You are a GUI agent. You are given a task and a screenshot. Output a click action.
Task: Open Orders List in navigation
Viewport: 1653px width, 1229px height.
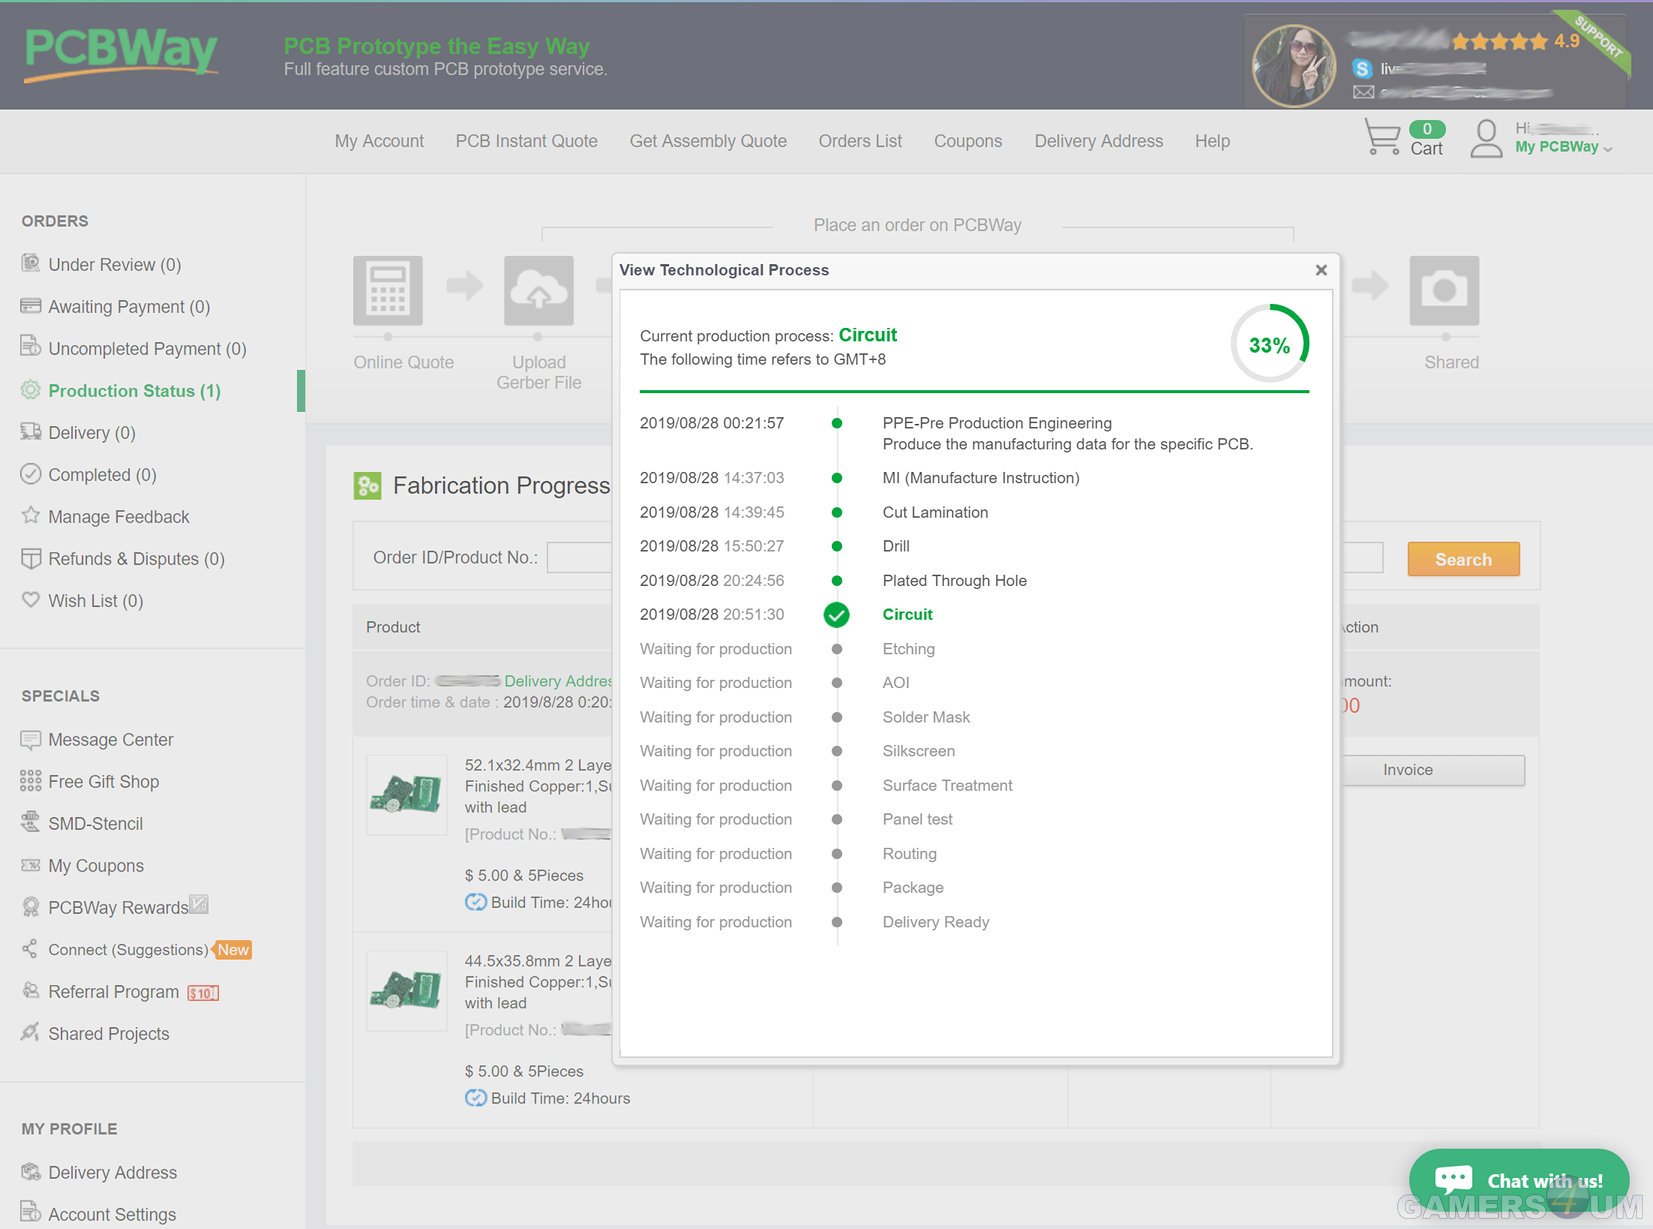click(x=860, y=141)
